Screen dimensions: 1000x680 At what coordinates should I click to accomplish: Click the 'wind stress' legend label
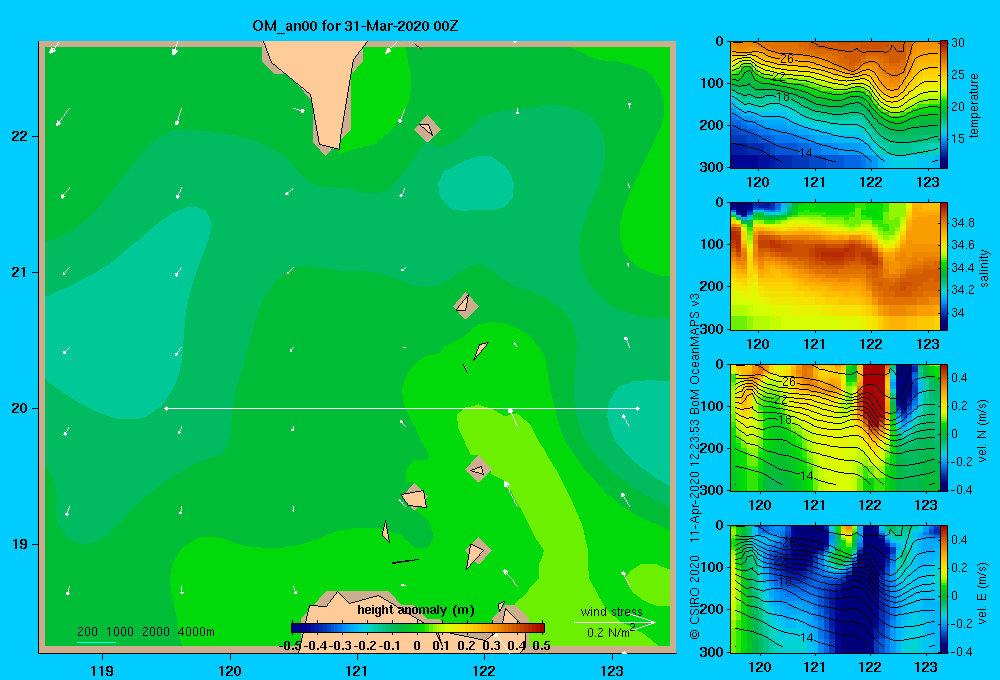click(612, 611)
